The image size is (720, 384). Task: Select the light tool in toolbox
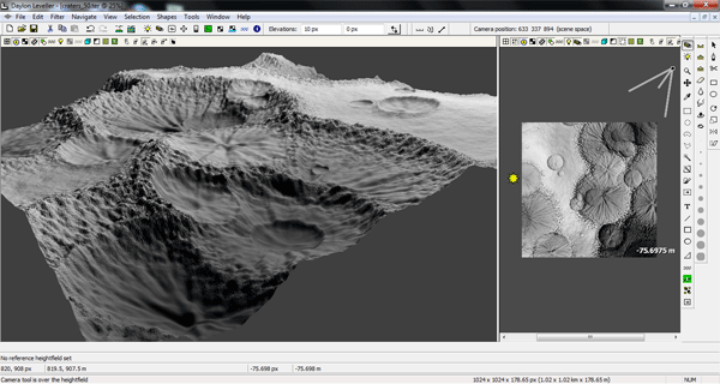687,57
